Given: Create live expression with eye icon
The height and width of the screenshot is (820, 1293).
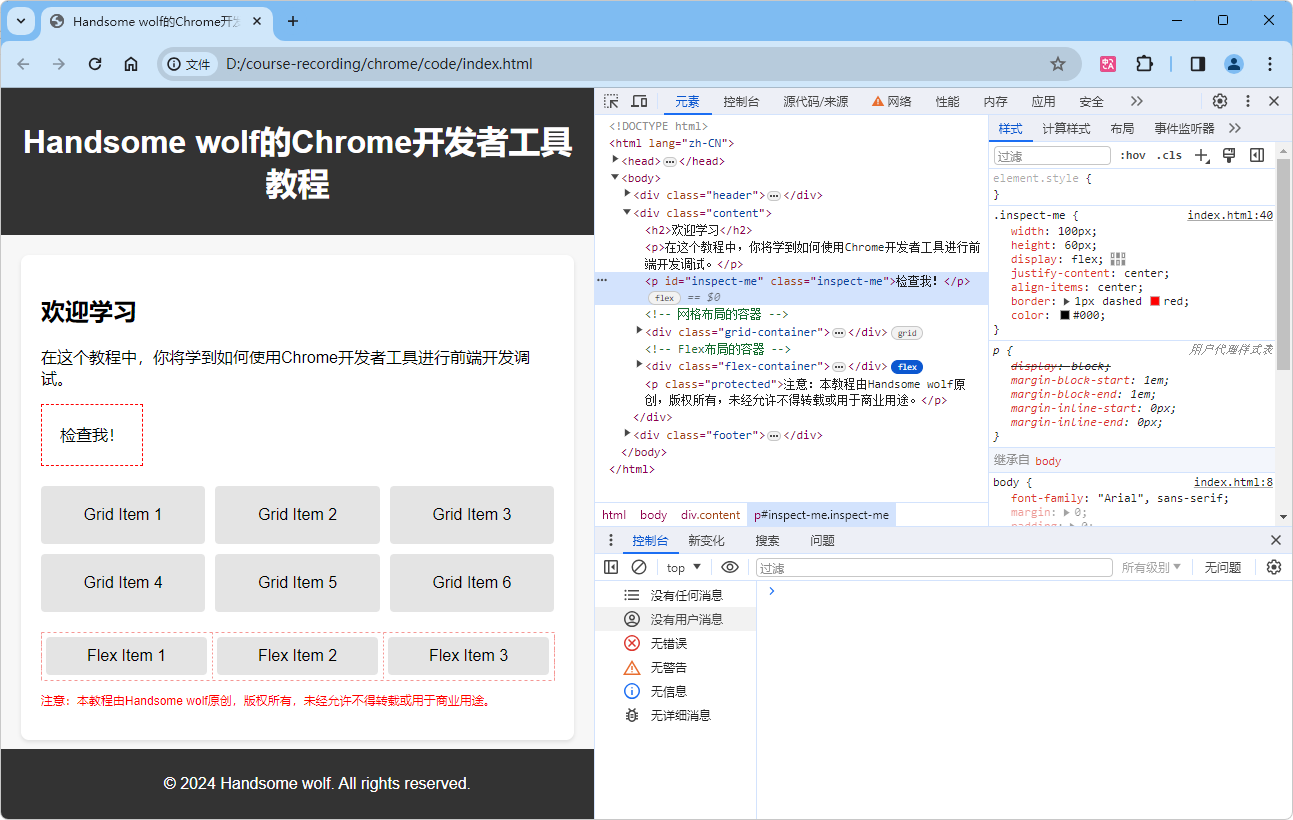Looking at the screenshot, I should [x=730, y=567].
